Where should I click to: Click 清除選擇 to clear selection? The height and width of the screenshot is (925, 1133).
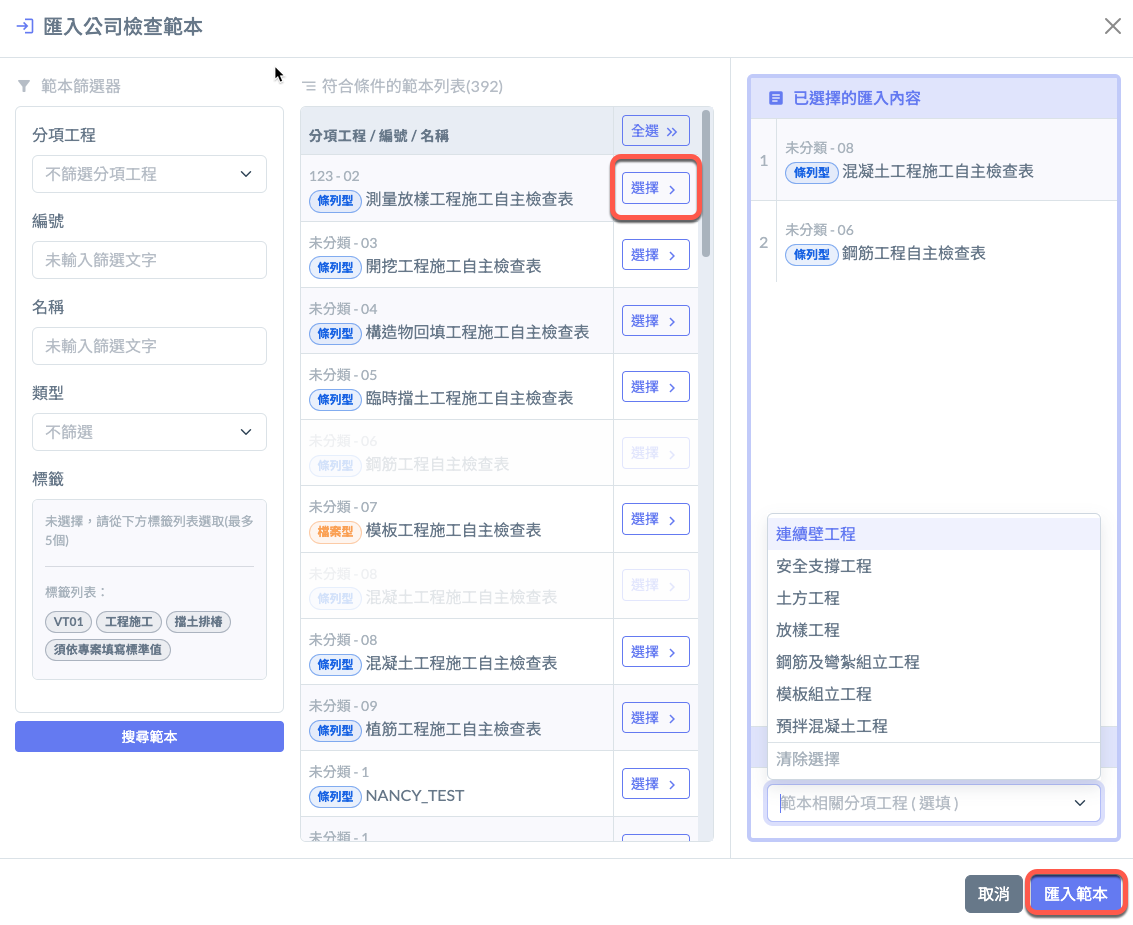808,759
